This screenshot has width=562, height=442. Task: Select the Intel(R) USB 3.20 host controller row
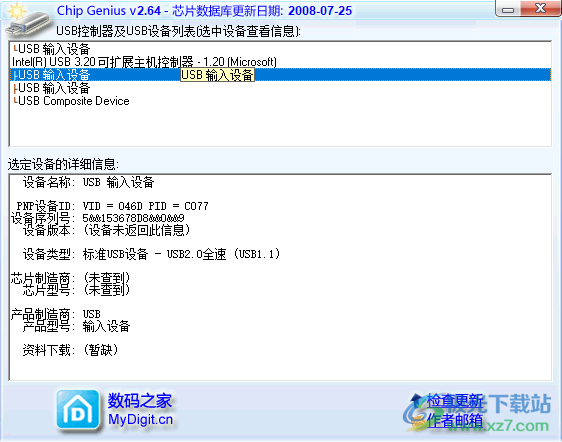coord(280,62)
